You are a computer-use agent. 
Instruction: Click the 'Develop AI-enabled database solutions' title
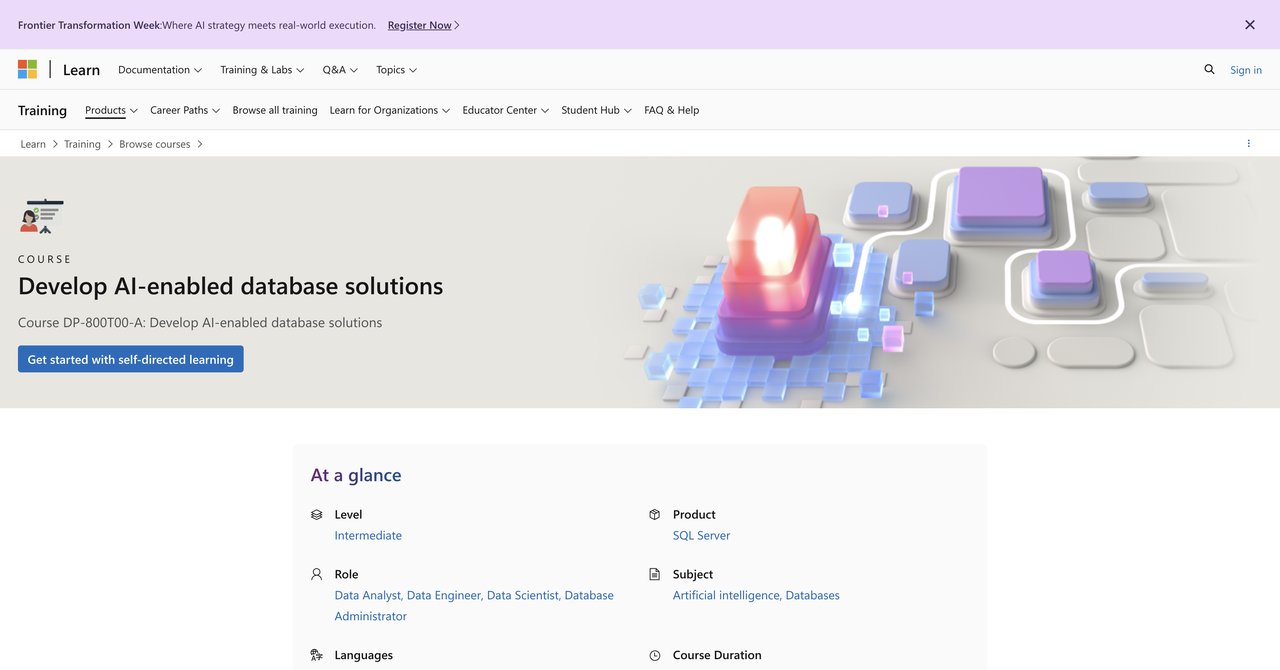click(231, 286)
